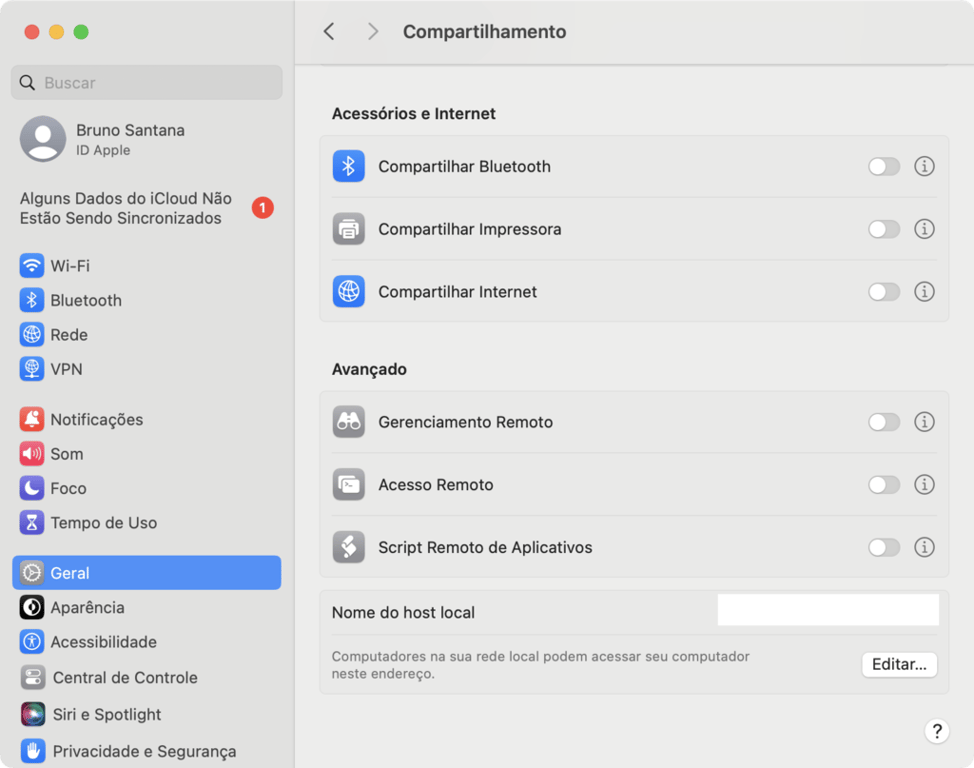Open Bruno Santana ID Apple account
The width and height of the screenshot is (974, 768).
coord(130,139)
